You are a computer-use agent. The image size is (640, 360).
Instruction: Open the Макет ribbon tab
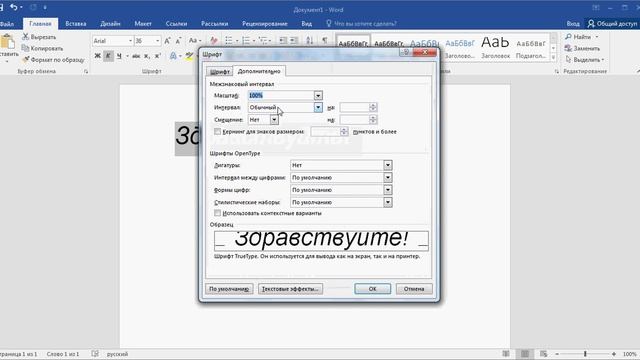pyautogui.click(x=143, y=24)
